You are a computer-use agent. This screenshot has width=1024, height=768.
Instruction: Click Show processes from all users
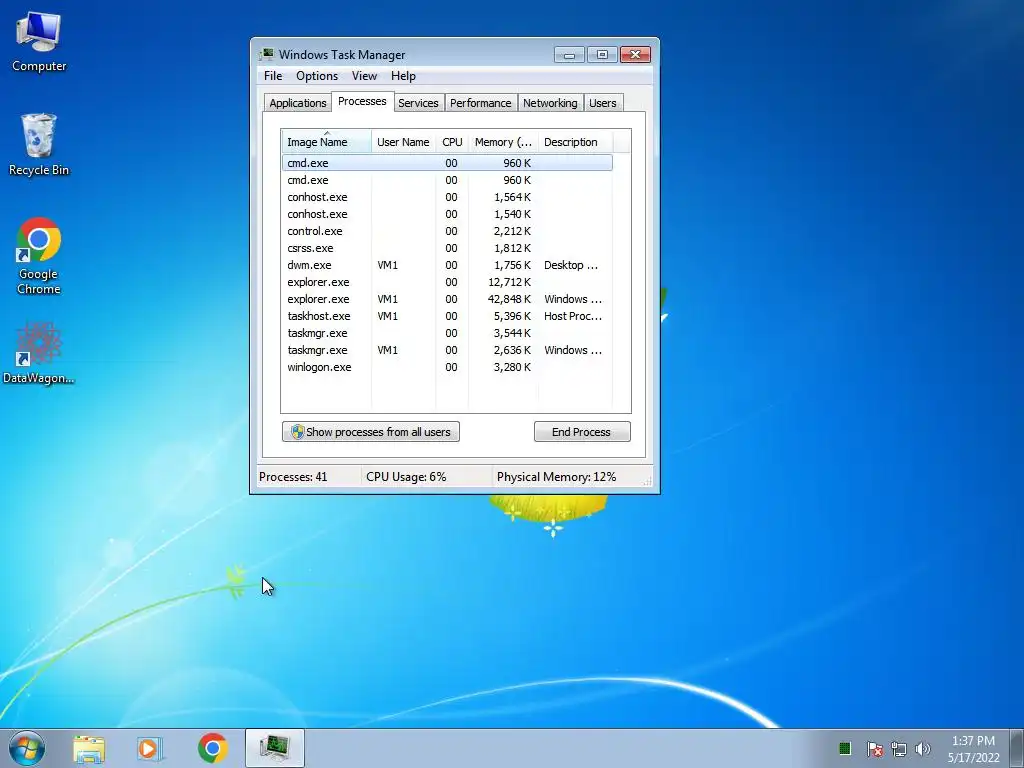[x=371, y=432]
